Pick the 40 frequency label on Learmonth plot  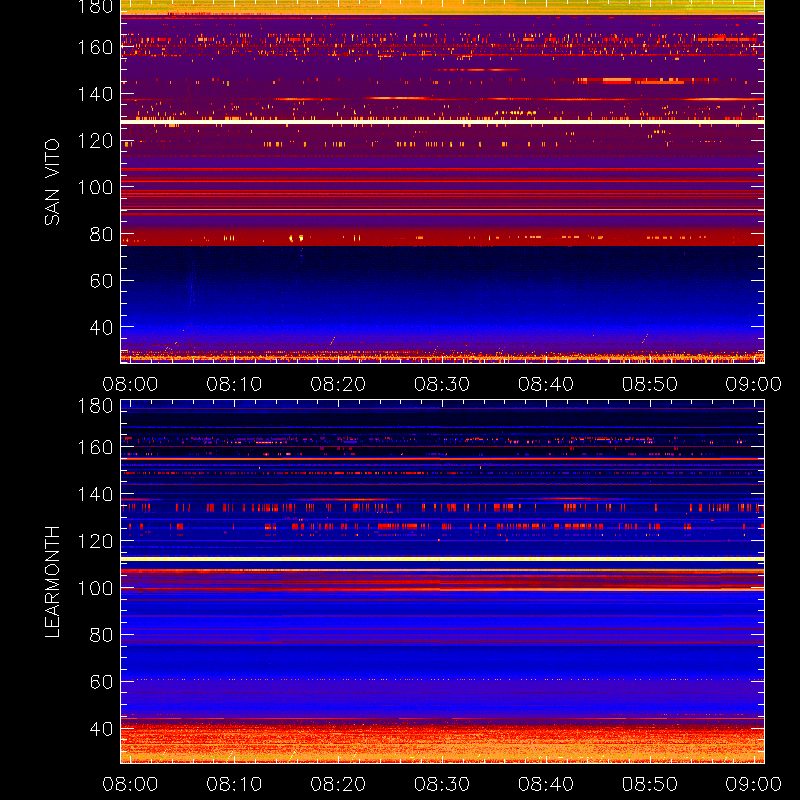pos(101,729)
